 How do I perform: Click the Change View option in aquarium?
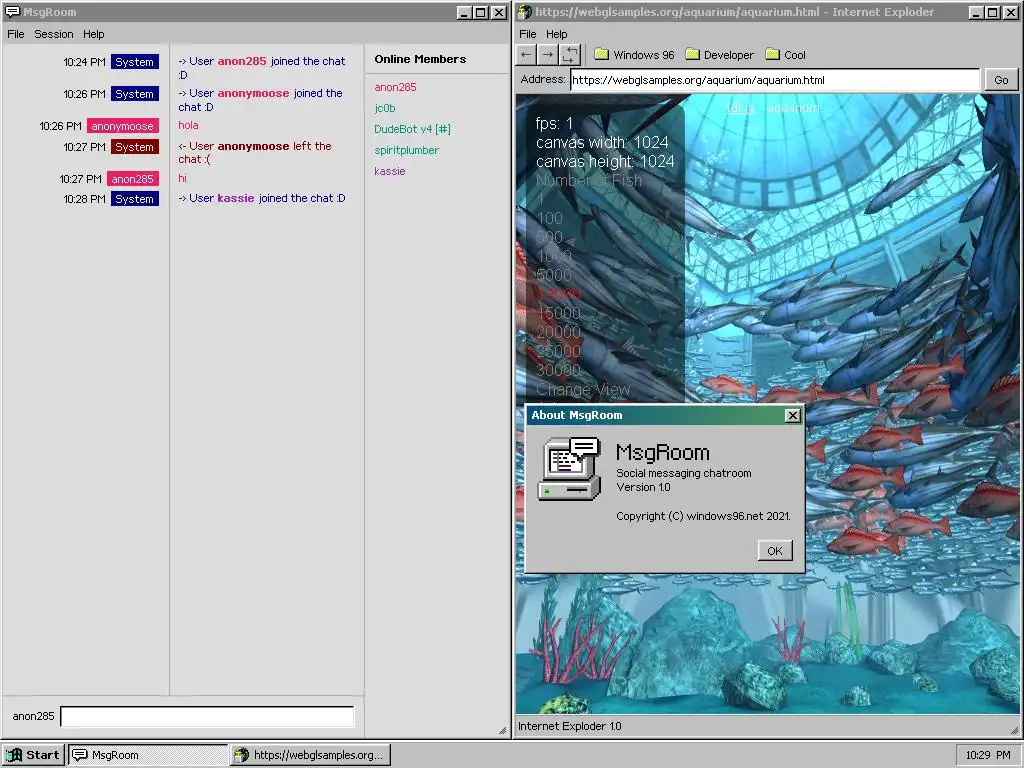click(x=583, y=390)
